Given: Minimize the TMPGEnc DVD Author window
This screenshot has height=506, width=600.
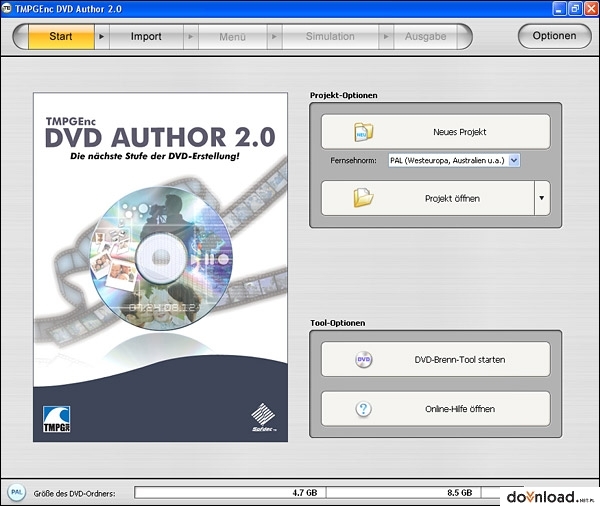Looking at the screenshot, I should (559, 9).
